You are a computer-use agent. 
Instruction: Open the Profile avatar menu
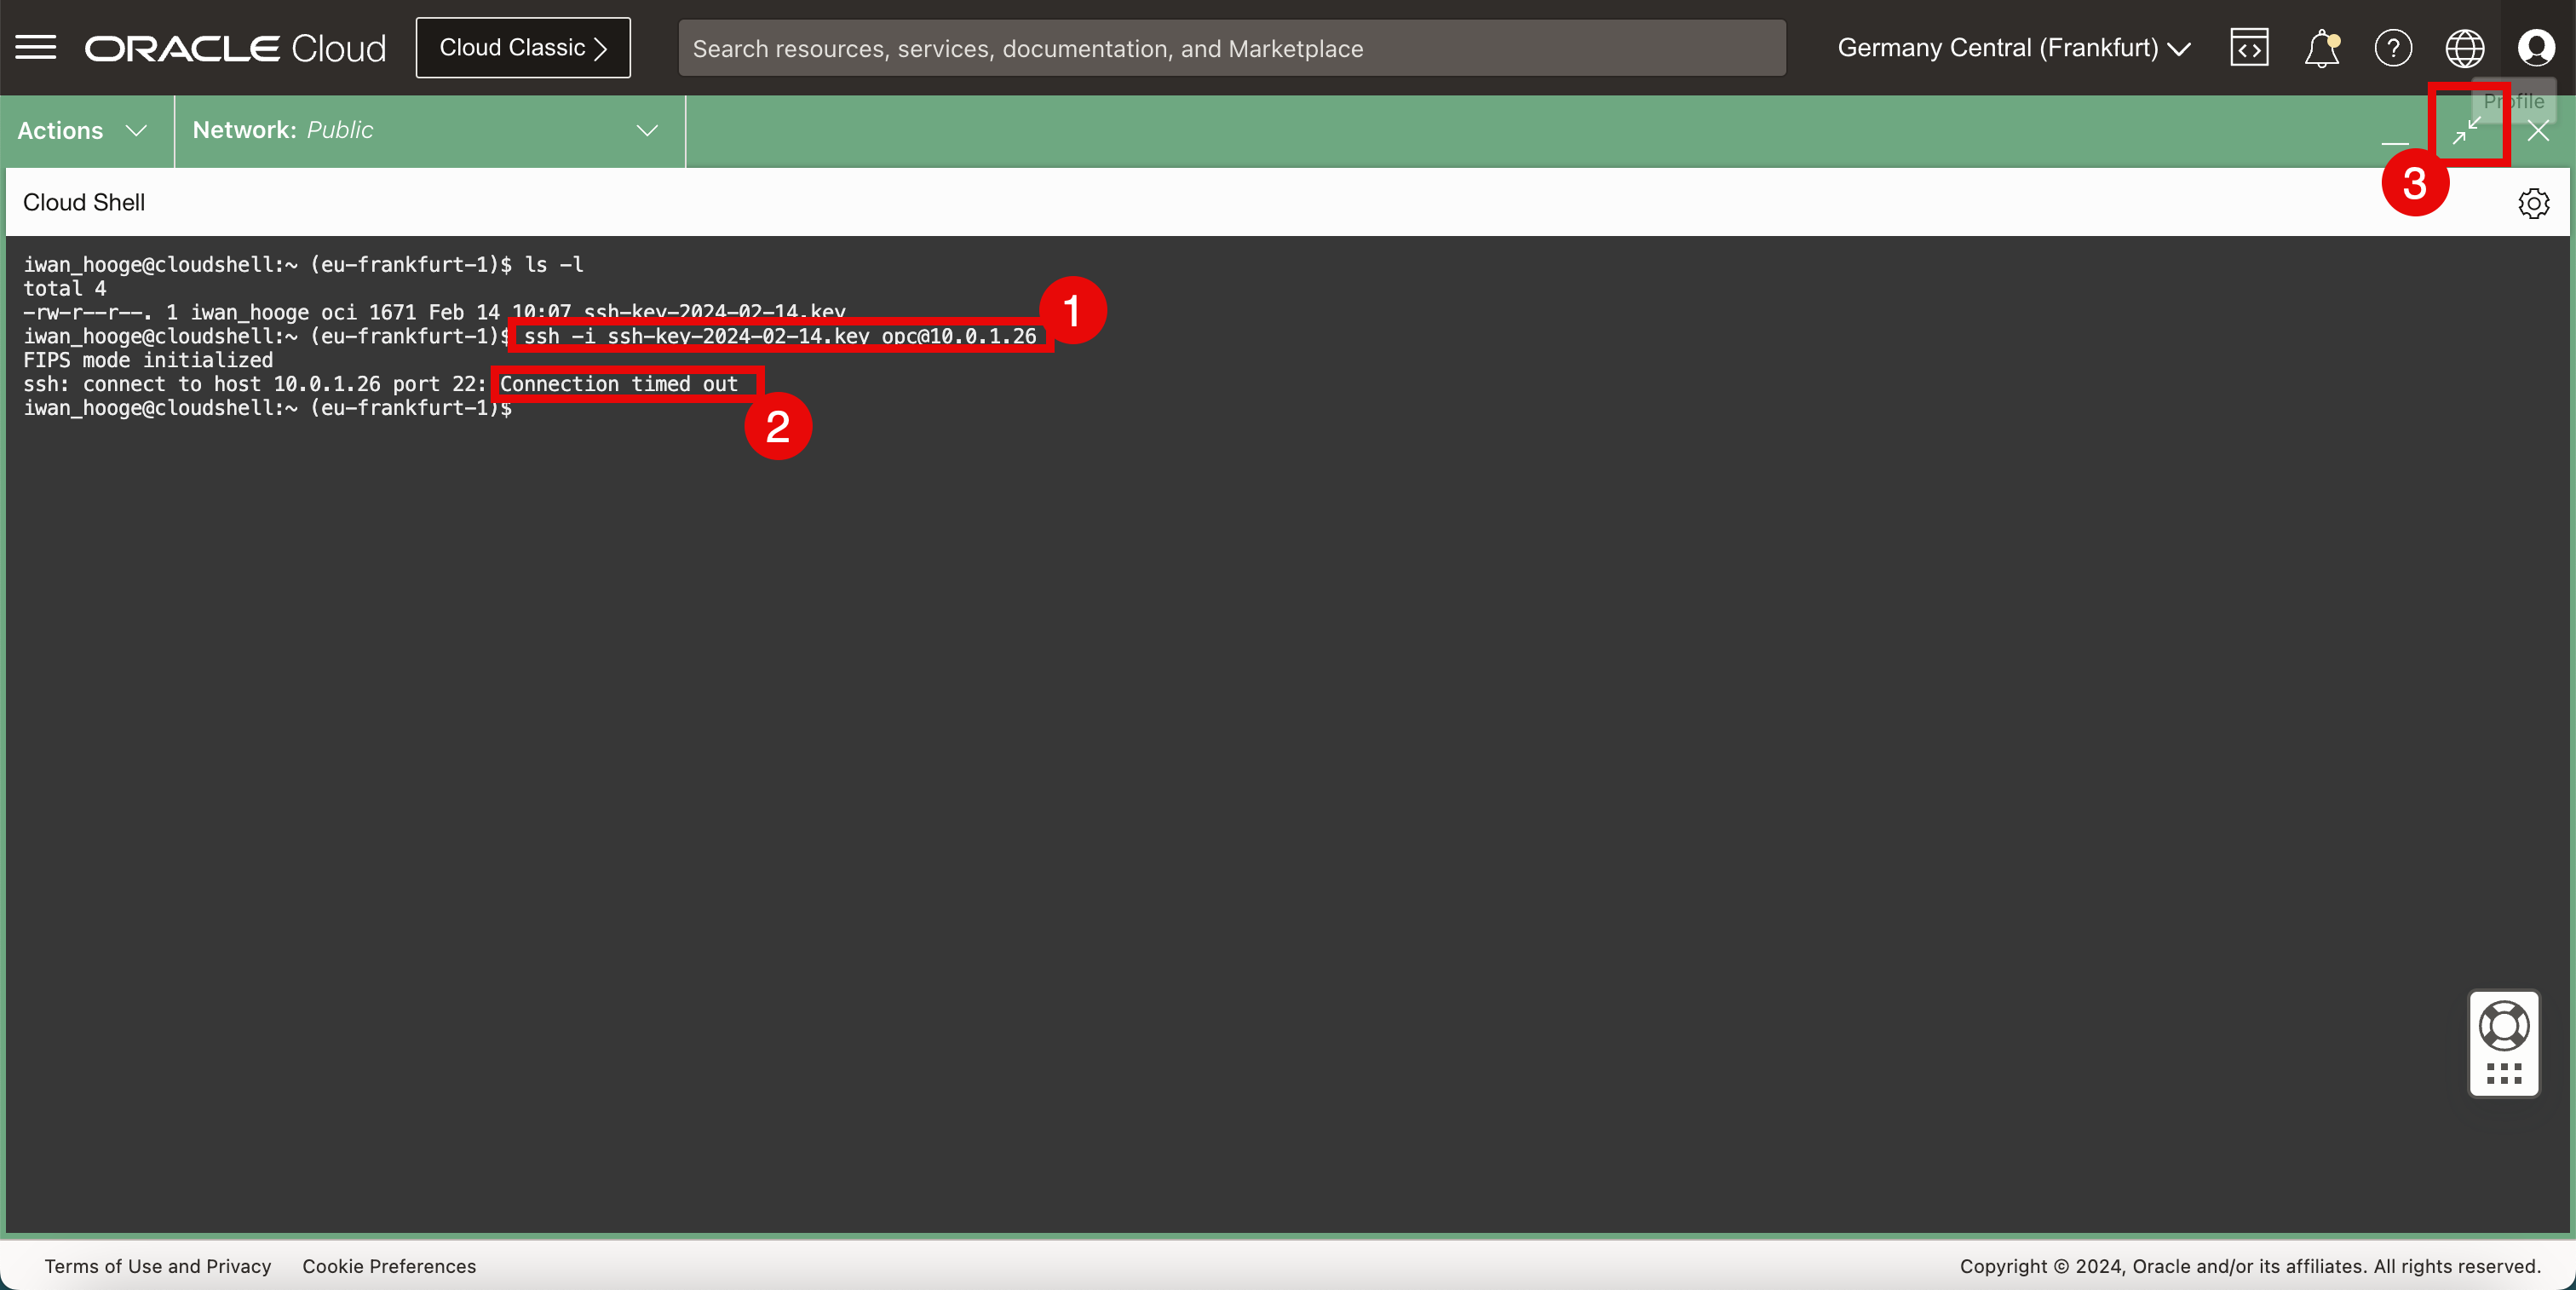[2535, 47]
